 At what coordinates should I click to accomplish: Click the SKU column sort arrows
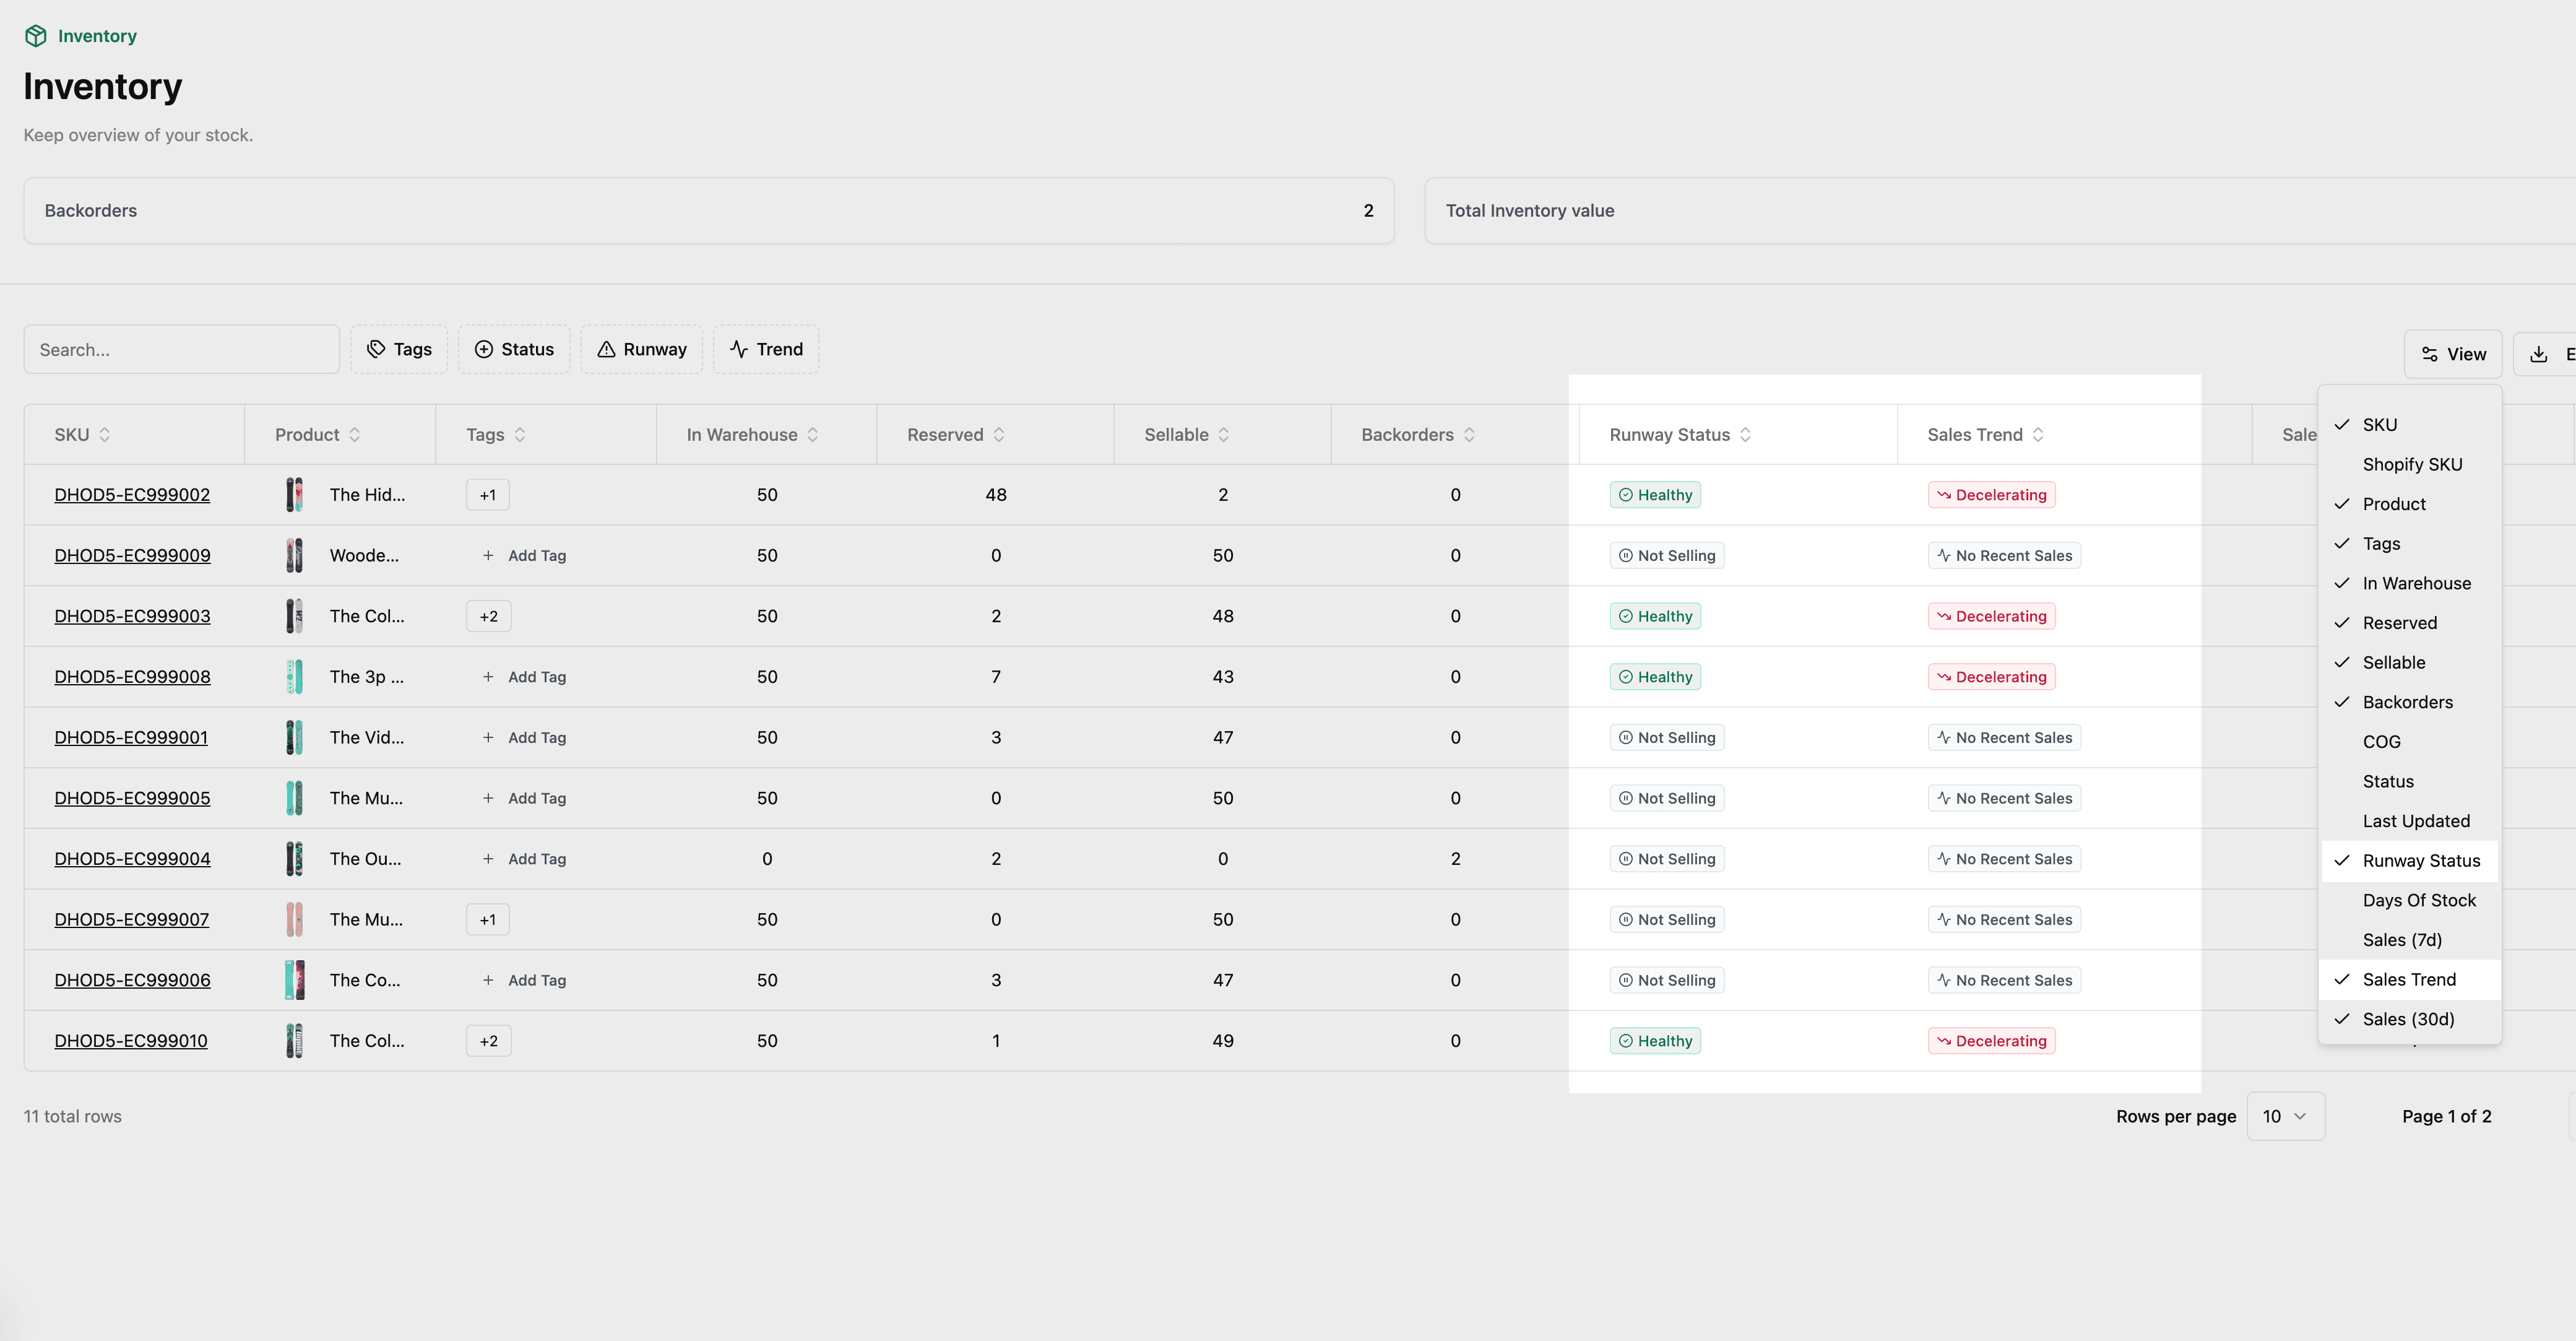[105, 434]
